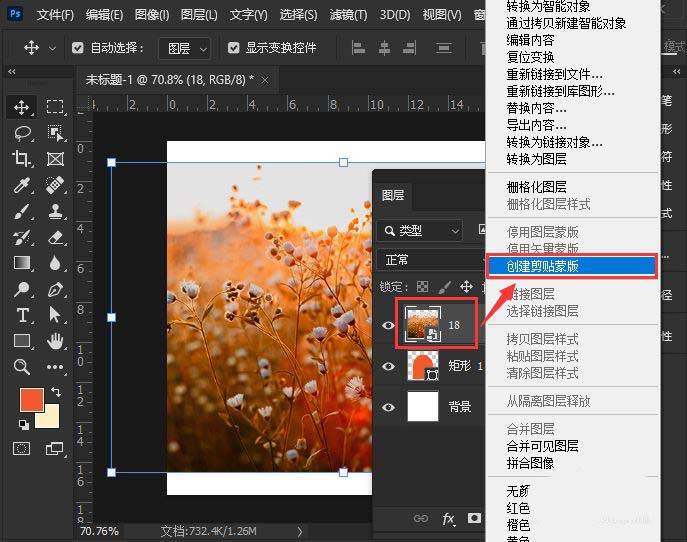
Task: Open the 正常 blend mode dropdown
Action: [430, 260]
